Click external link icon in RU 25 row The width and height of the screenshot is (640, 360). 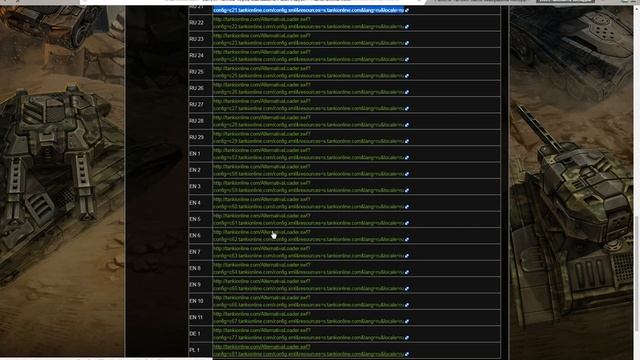[x=407, y=76]
